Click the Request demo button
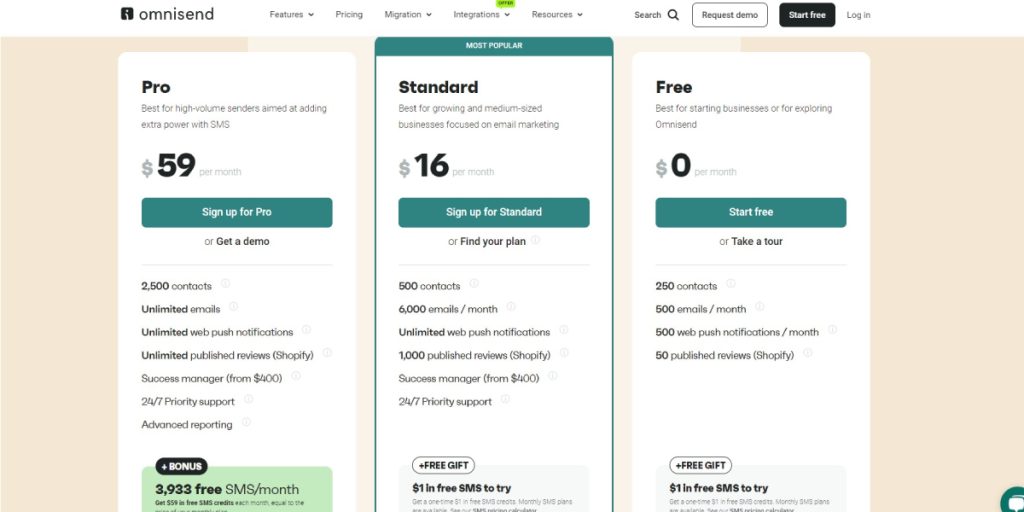This screenshot has height=512, width=1024. [x=729, y=15]
